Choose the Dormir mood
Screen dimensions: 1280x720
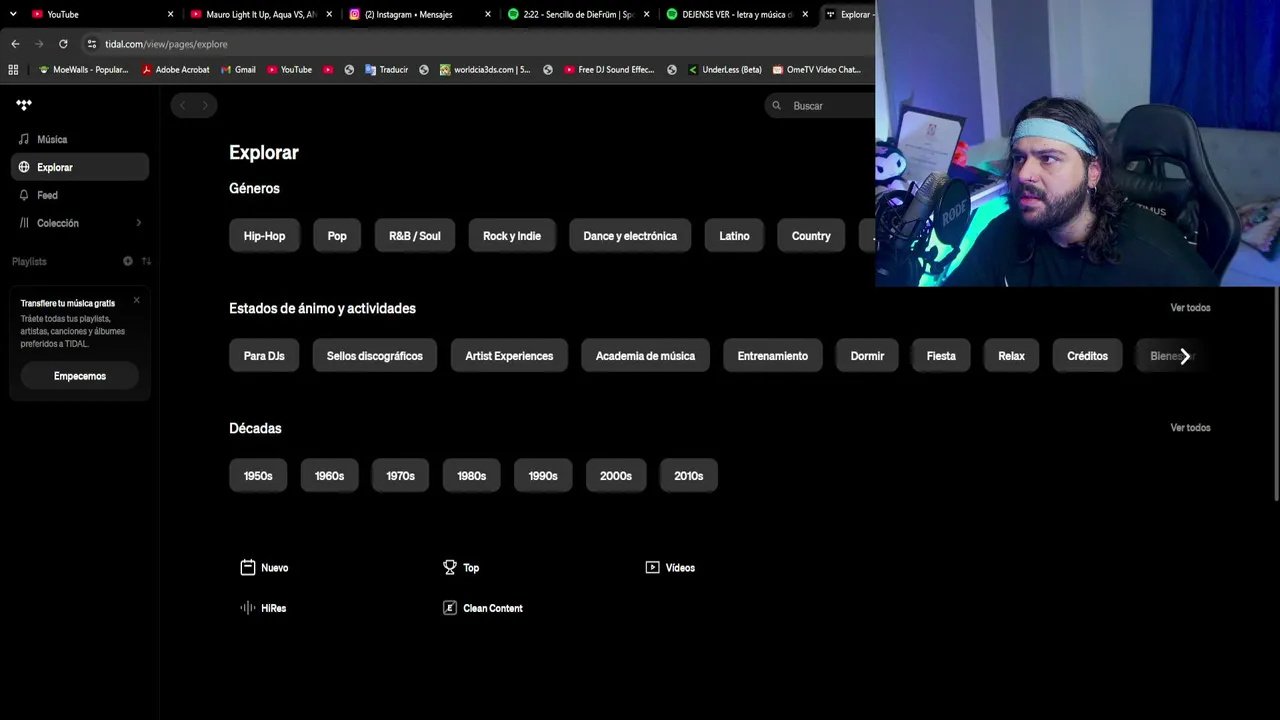click(867, 356)
